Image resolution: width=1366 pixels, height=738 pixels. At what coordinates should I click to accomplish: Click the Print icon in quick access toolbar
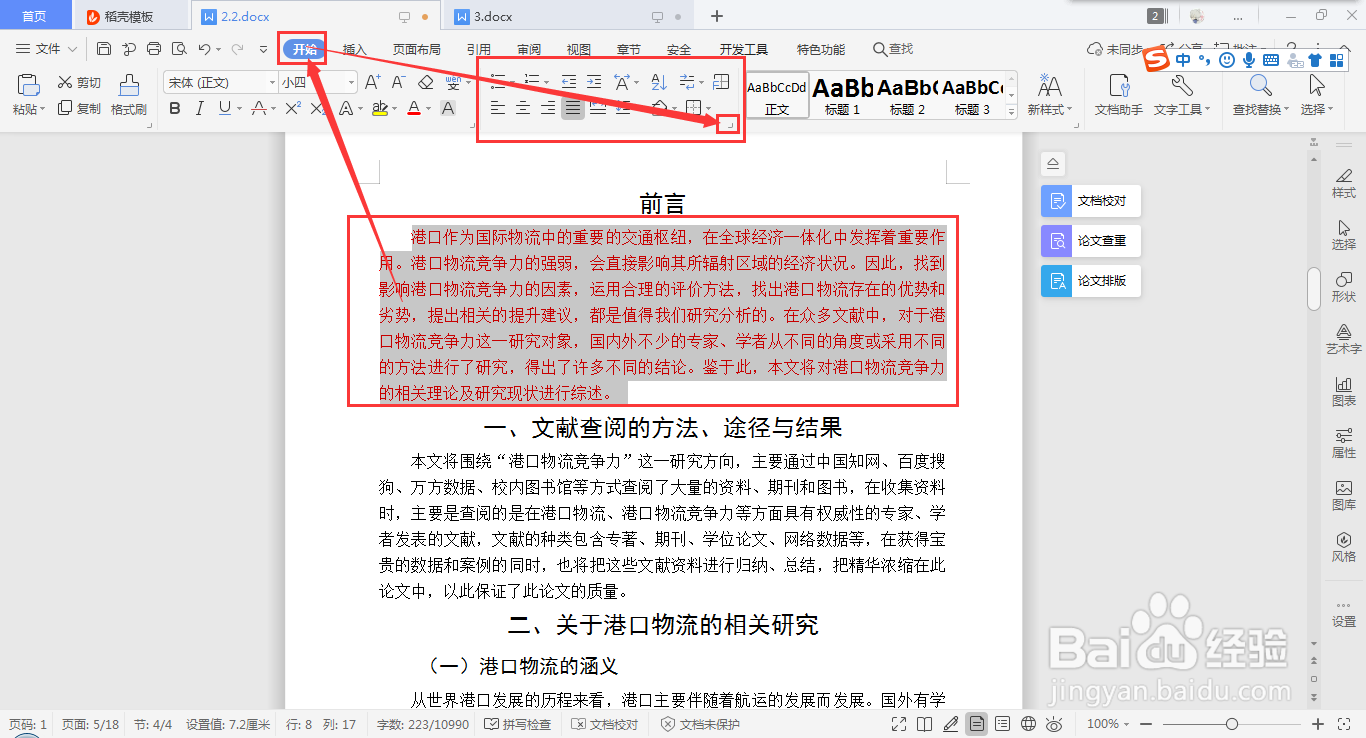click(x=154, y=48)
